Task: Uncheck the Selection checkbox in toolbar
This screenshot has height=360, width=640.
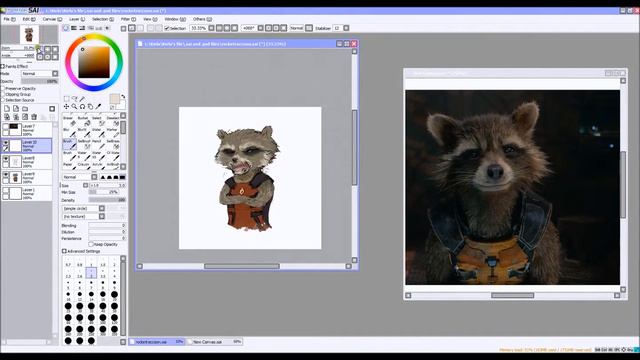Action: (167, 28)
